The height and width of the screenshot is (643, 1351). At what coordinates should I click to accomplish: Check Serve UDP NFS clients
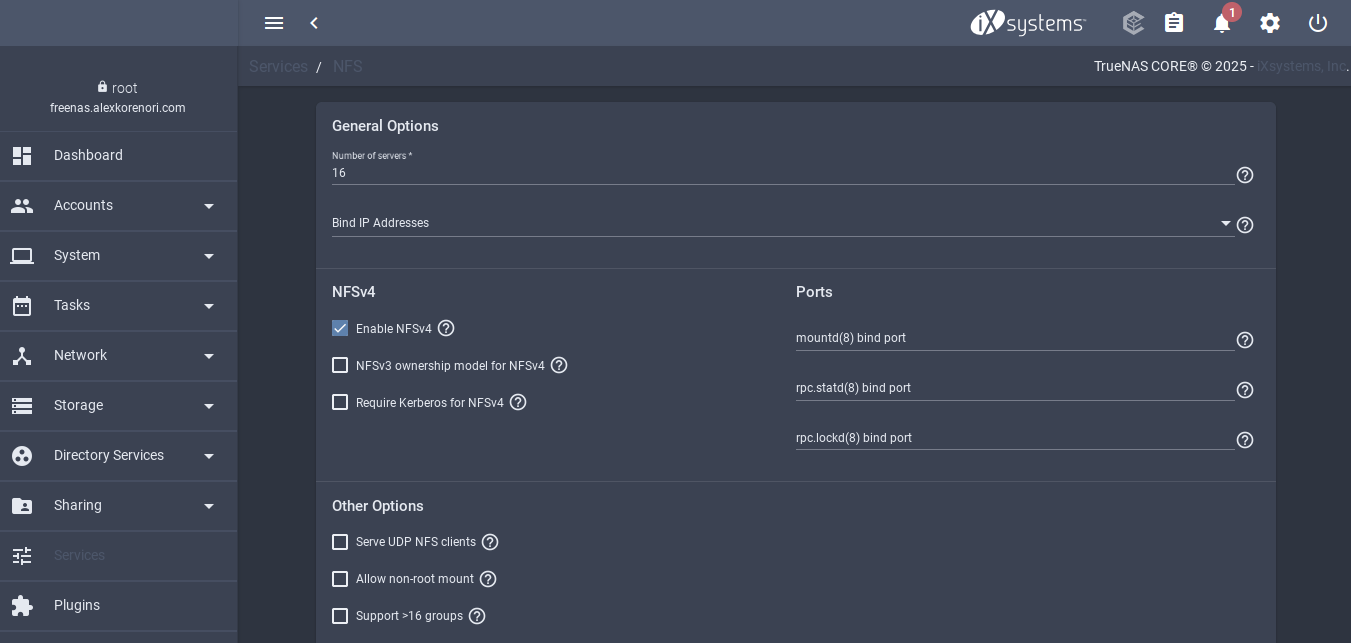click(x=340, y=542)
